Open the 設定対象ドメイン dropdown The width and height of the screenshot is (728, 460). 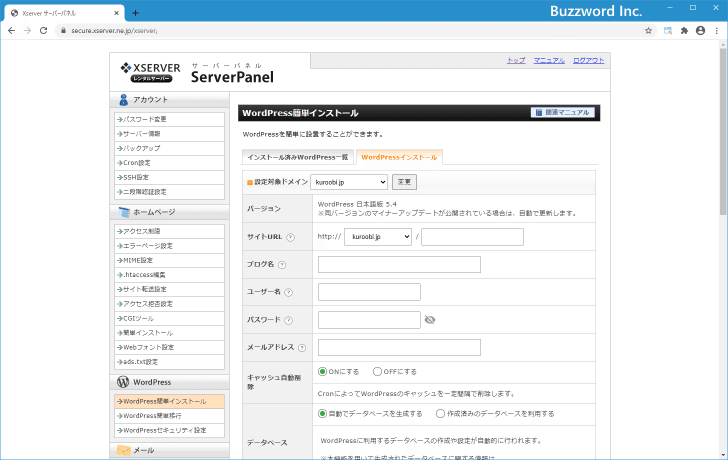(x=349, y=182)
